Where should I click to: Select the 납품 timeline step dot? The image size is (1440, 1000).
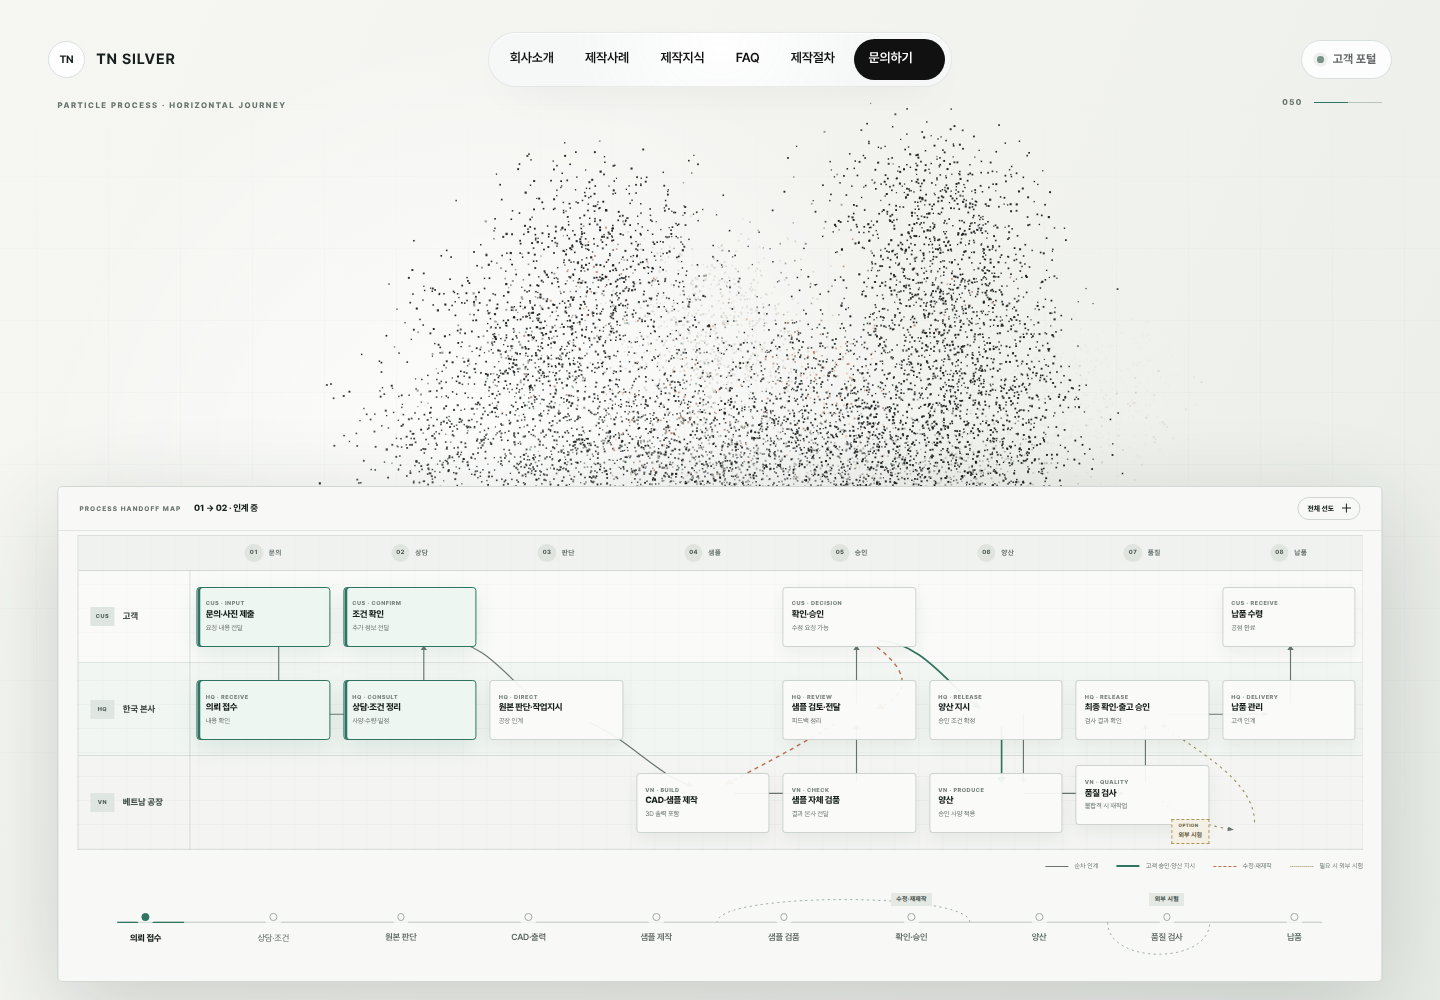(x=1294, y=917)
